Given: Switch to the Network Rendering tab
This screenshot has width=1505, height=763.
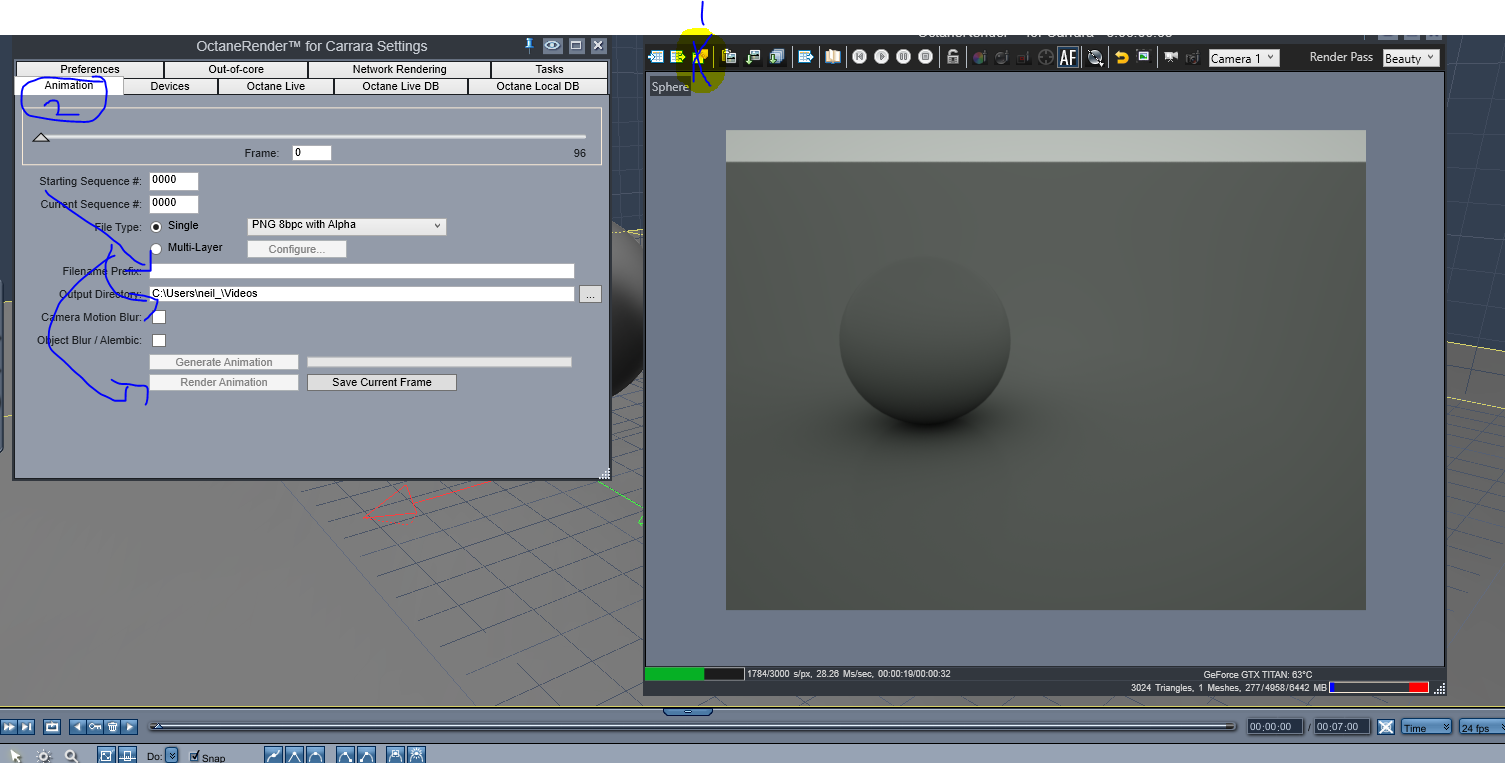Looking at the screenshot, I should tap(400, 69).
